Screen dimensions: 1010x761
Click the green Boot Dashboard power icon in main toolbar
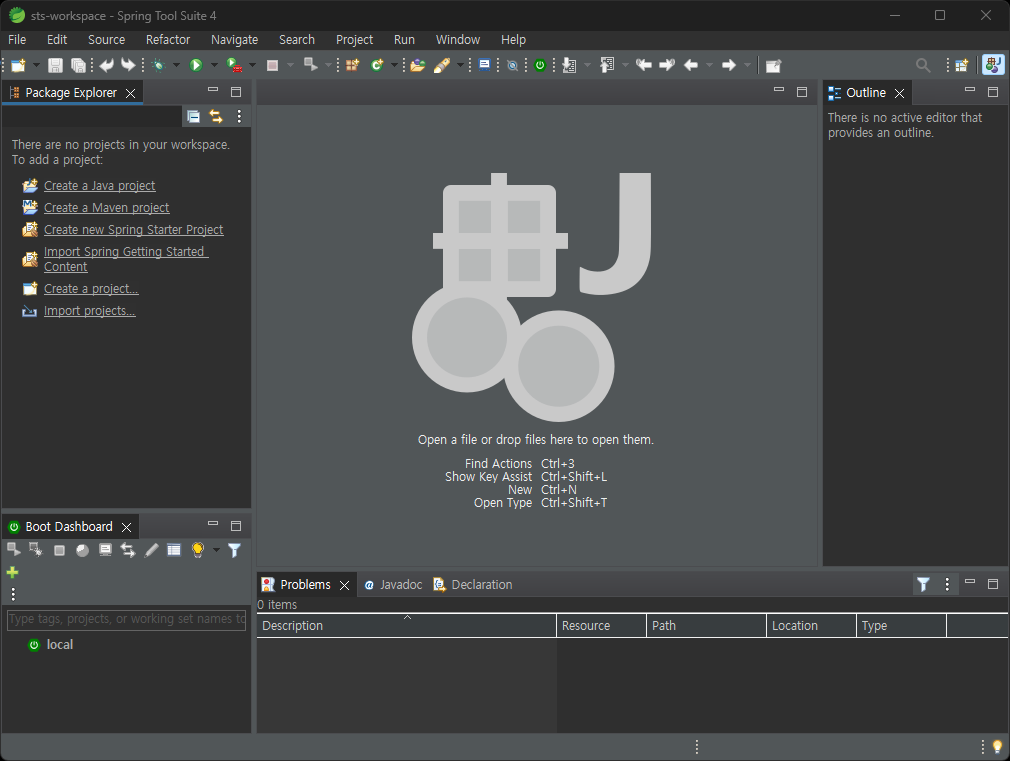(540, 65)
